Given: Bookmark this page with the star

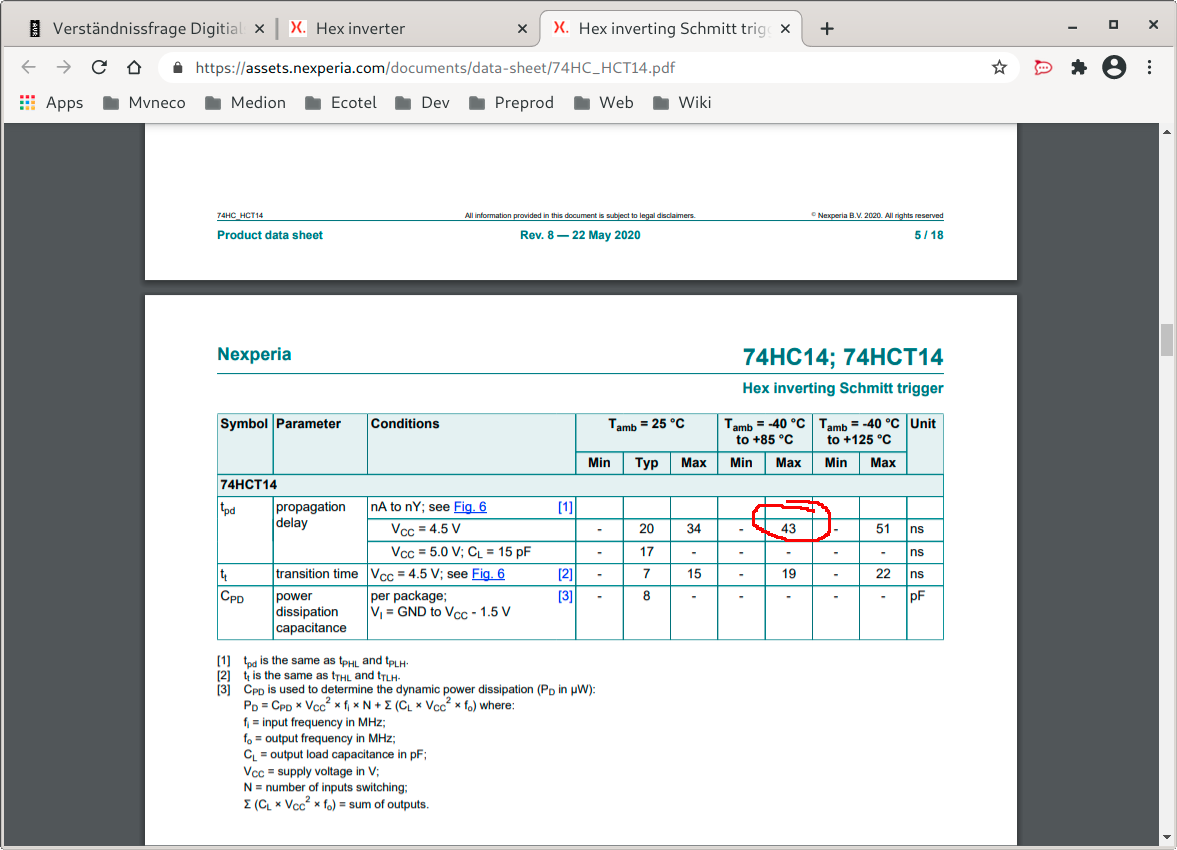Looking at the screenshot, I should coord(999,68).
